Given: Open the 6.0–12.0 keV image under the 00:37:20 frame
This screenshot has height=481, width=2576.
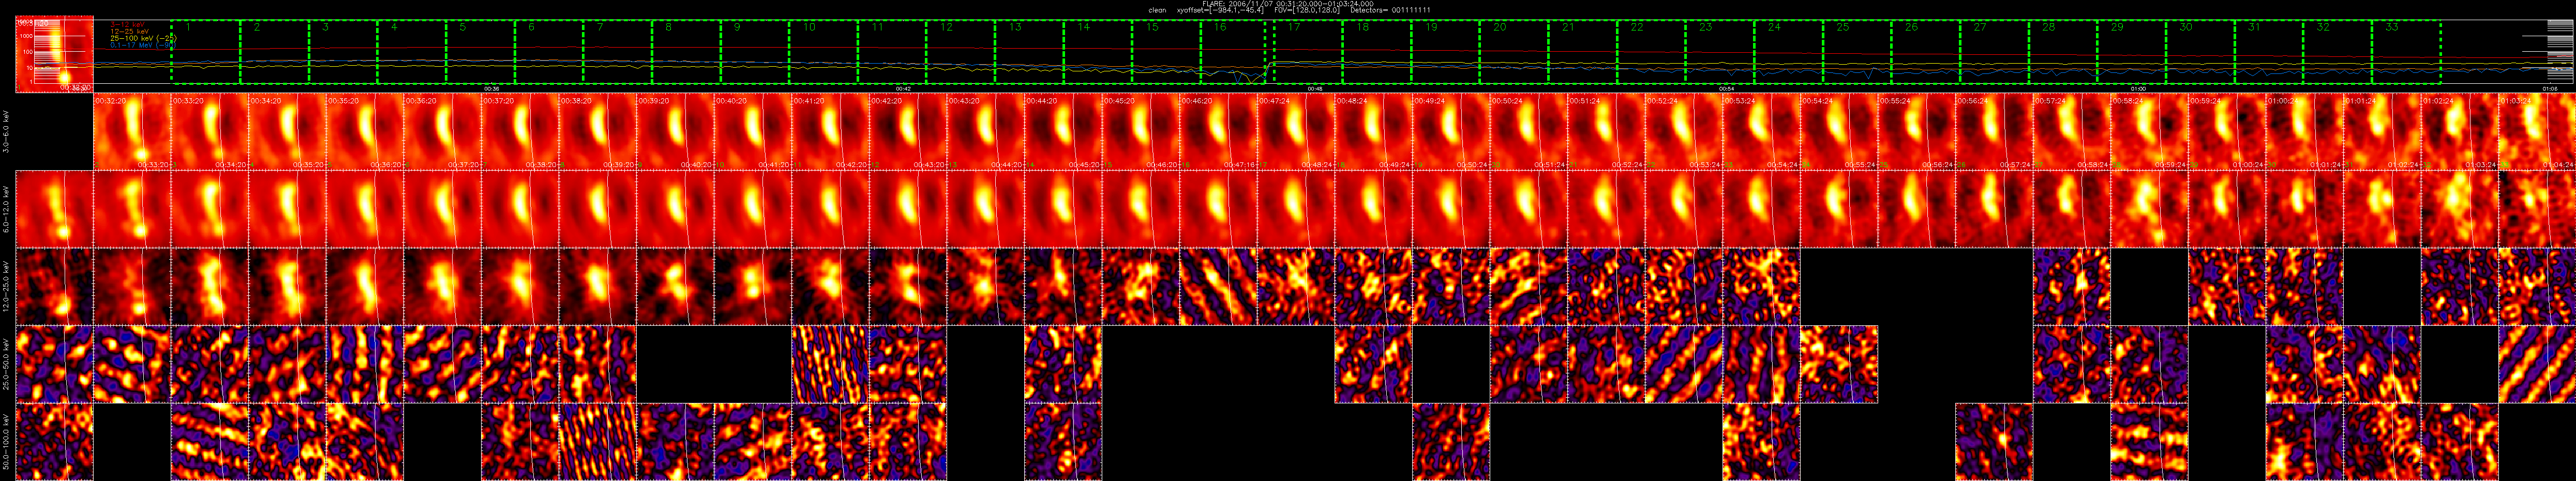Looking at the screenshot, I should pos(520,209).
